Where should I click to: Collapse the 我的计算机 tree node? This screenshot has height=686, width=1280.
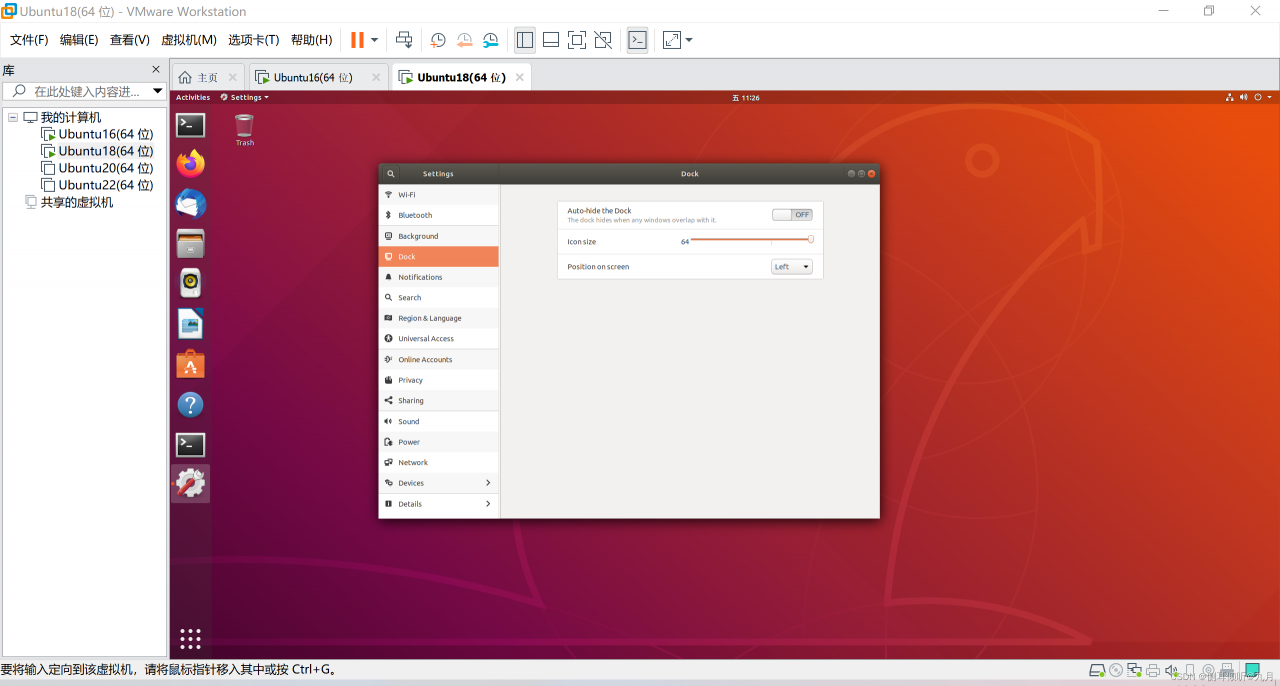tap(13, 117)
